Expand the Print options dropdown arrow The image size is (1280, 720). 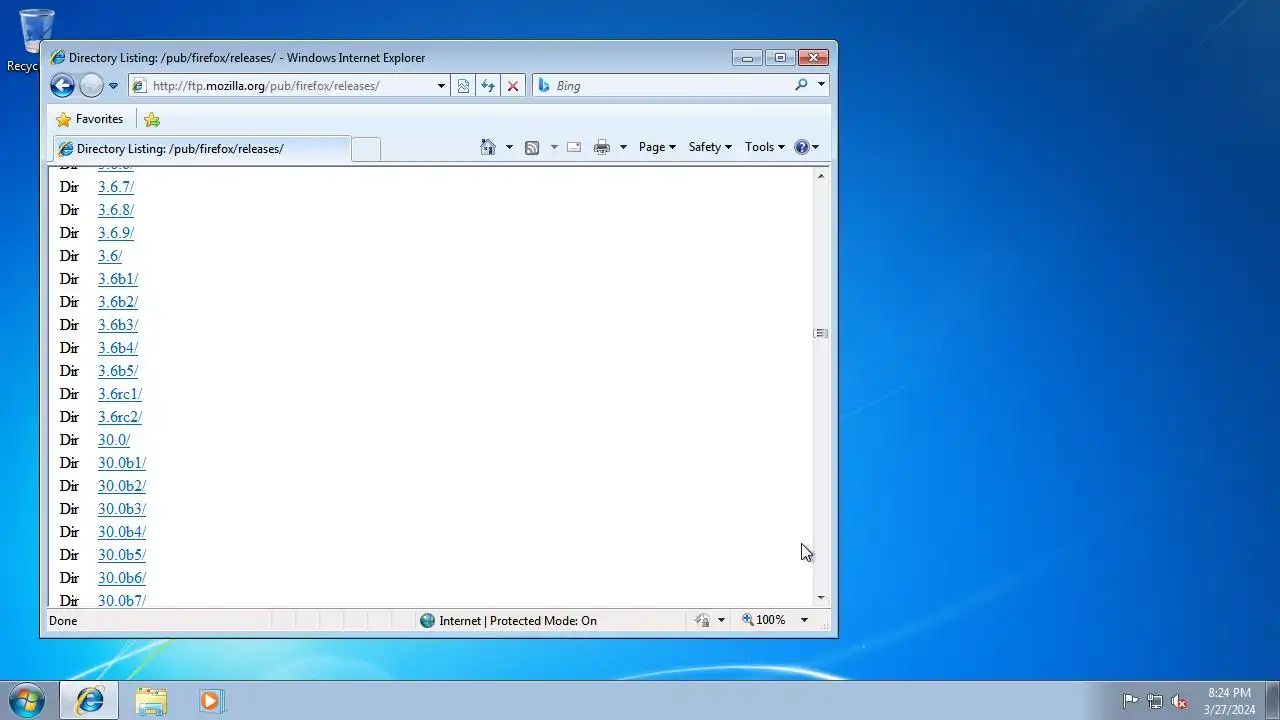point(623,147)
